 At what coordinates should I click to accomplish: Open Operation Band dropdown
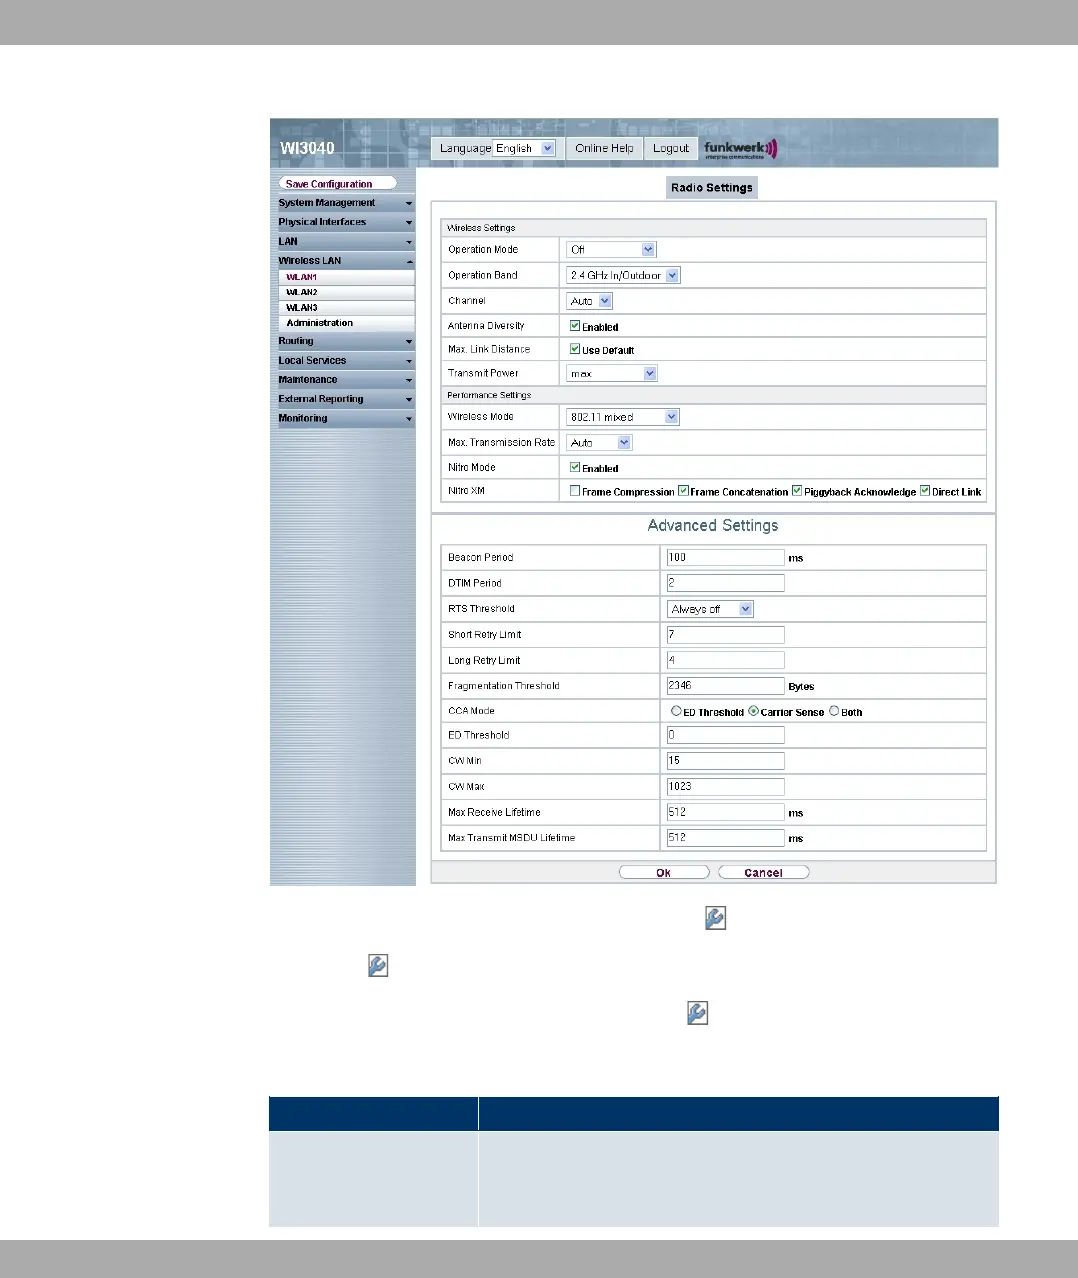click(x=624, y=275)
